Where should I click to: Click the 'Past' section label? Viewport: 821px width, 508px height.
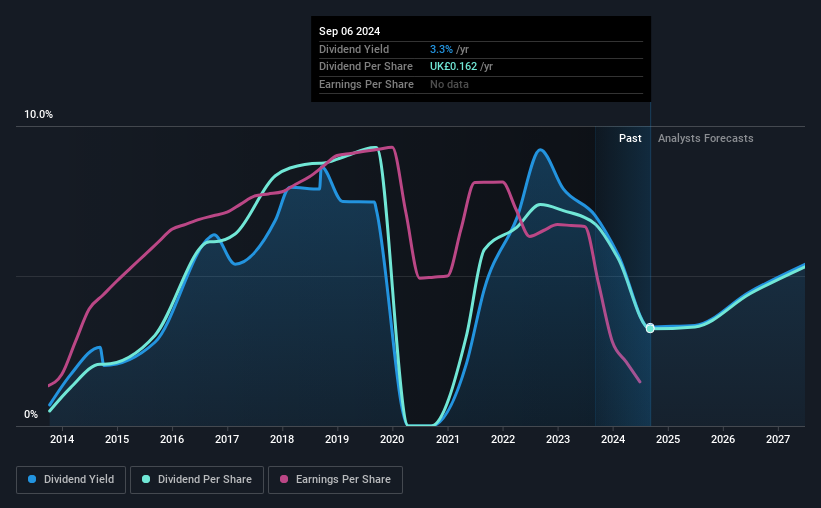(630, 138)
